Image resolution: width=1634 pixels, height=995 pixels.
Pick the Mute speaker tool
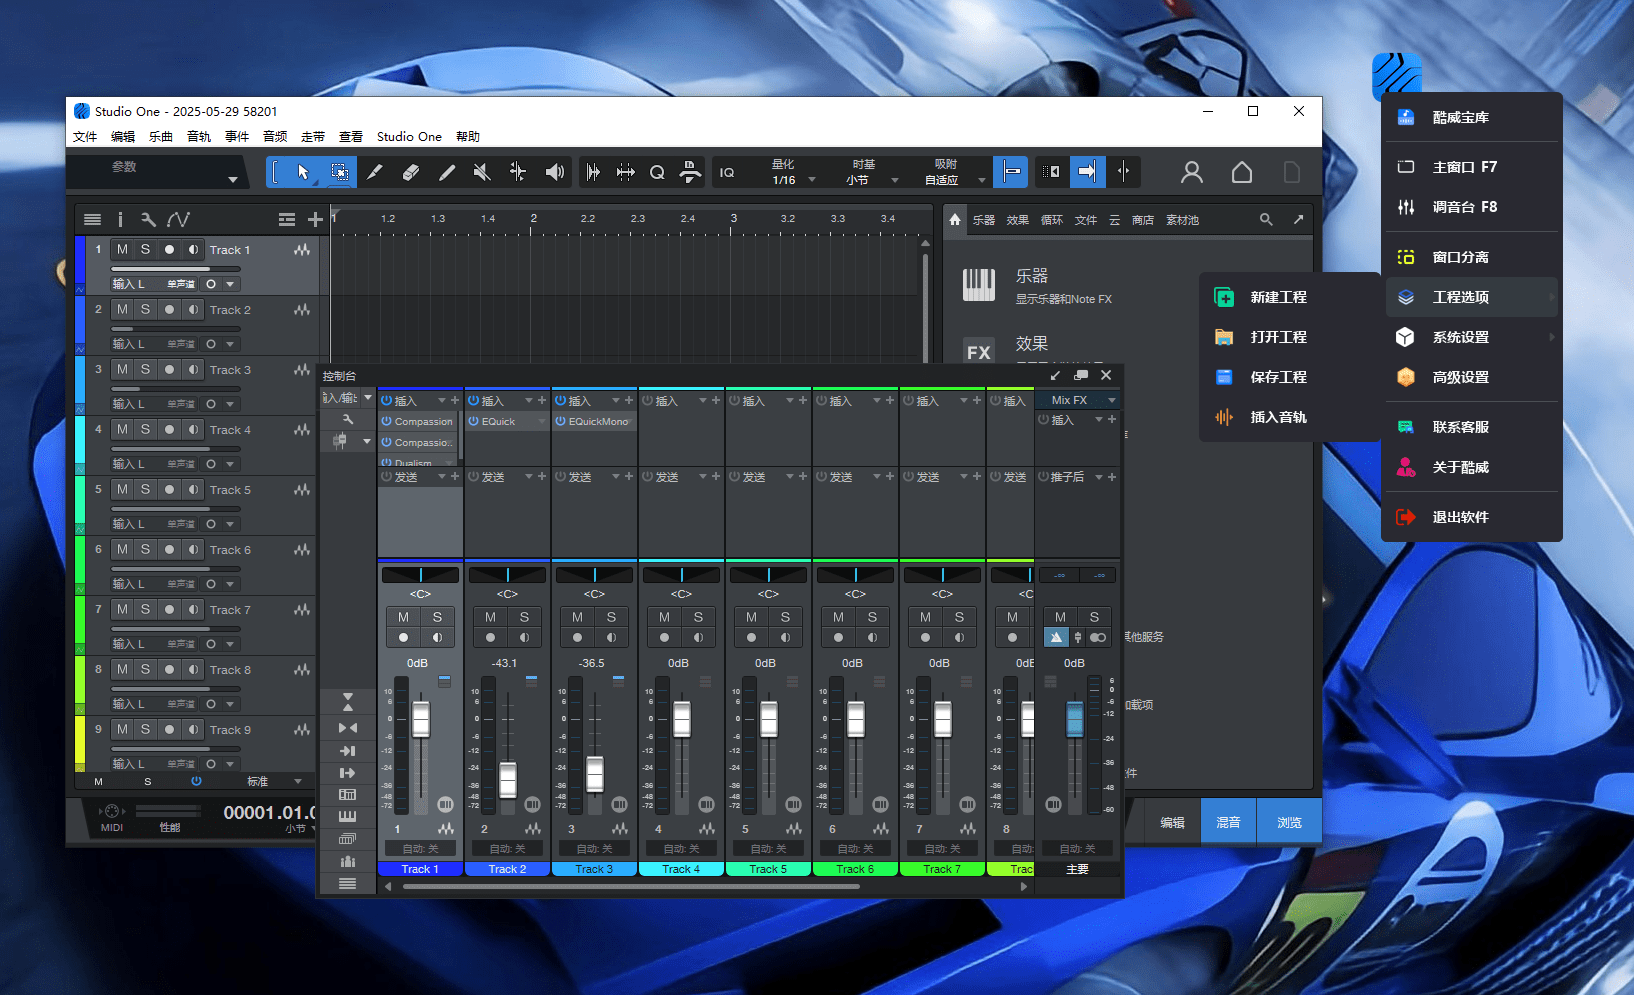482,172
